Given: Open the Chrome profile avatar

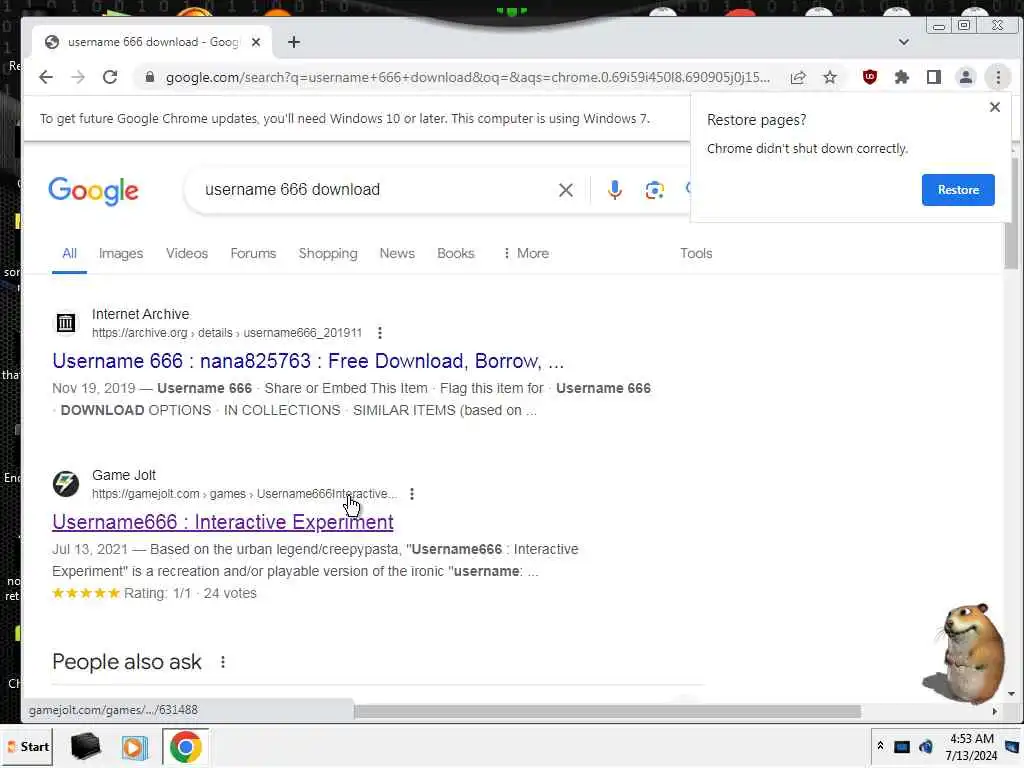Looking at the screenshot, I should pyautogui.click(x=966, y=77).
